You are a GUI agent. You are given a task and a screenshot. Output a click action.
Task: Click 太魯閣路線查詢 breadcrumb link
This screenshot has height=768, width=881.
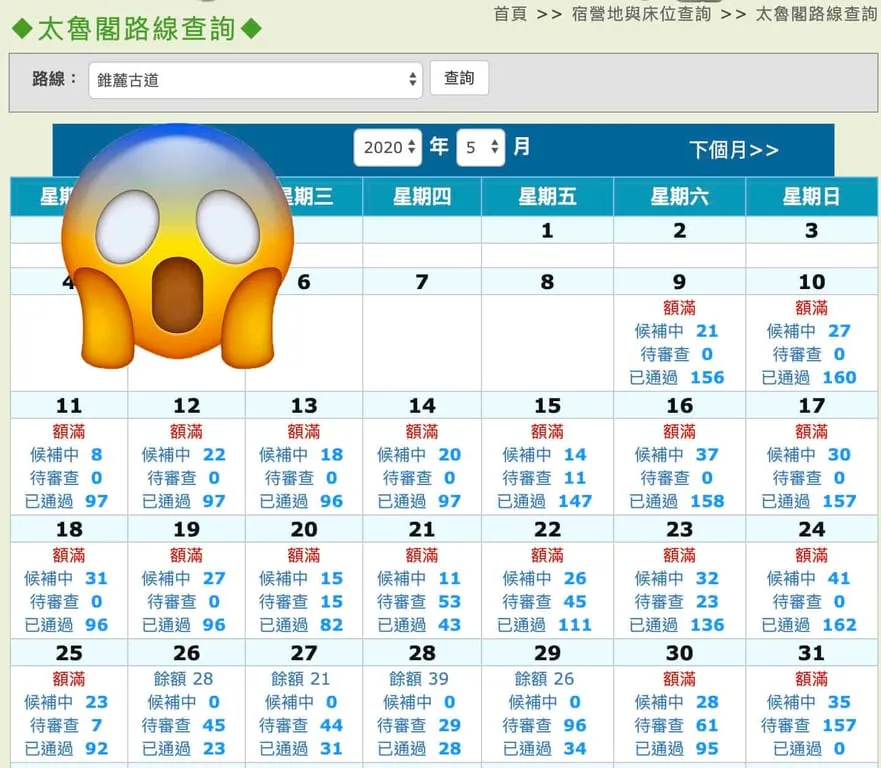click(816, 14)
